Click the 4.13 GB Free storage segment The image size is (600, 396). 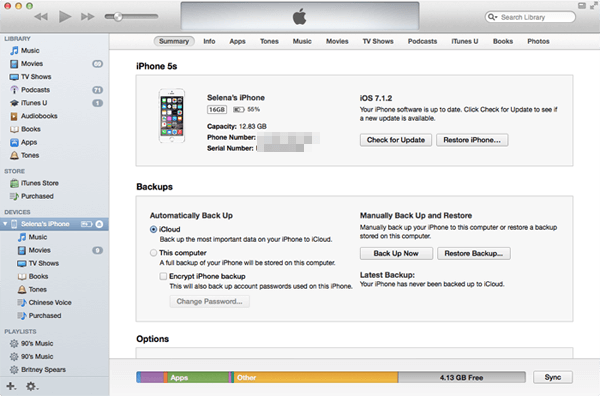point(462,377)
